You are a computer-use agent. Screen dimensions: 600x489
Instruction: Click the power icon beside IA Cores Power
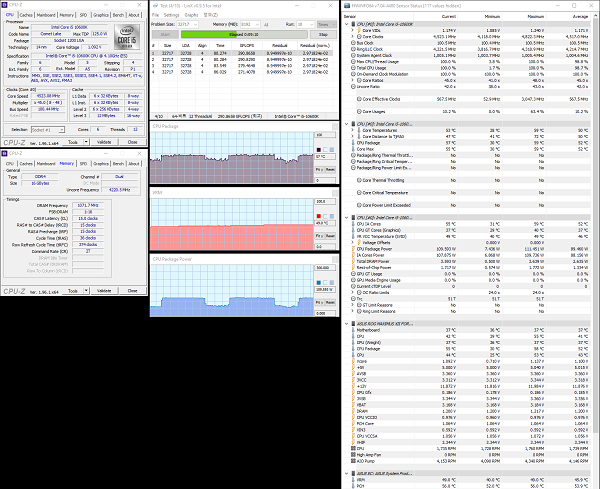[353, 255]
